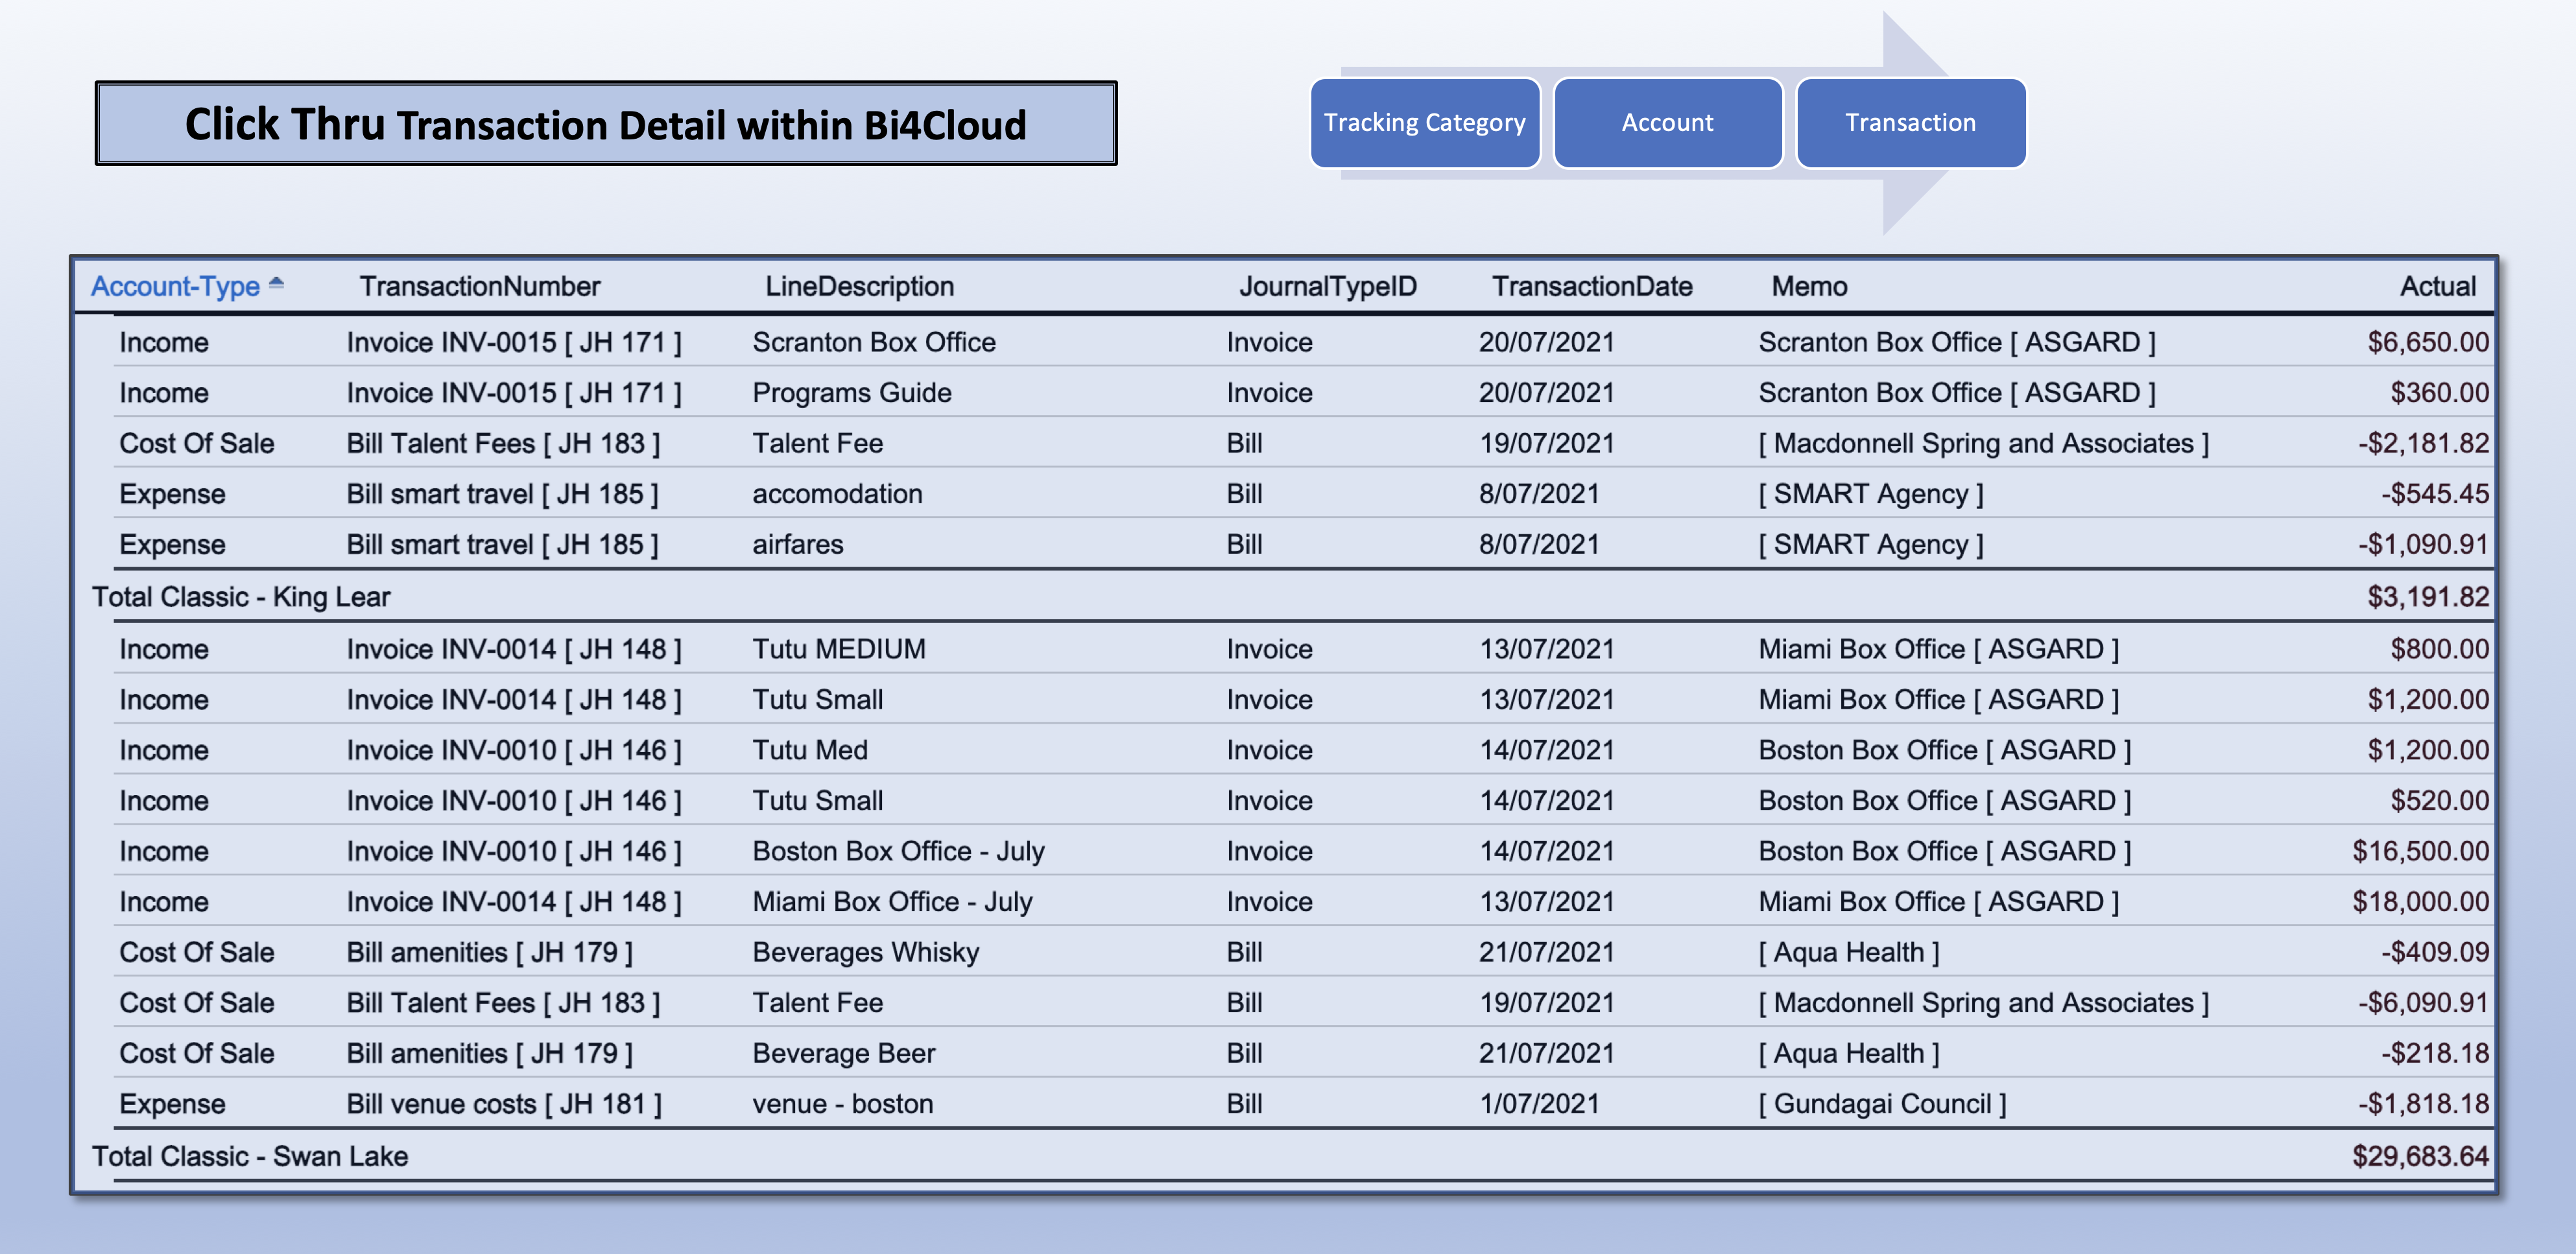Viewport: 2576px width, 1254px height.
Task: Click the Account step button
Action: pos(1667,122)
